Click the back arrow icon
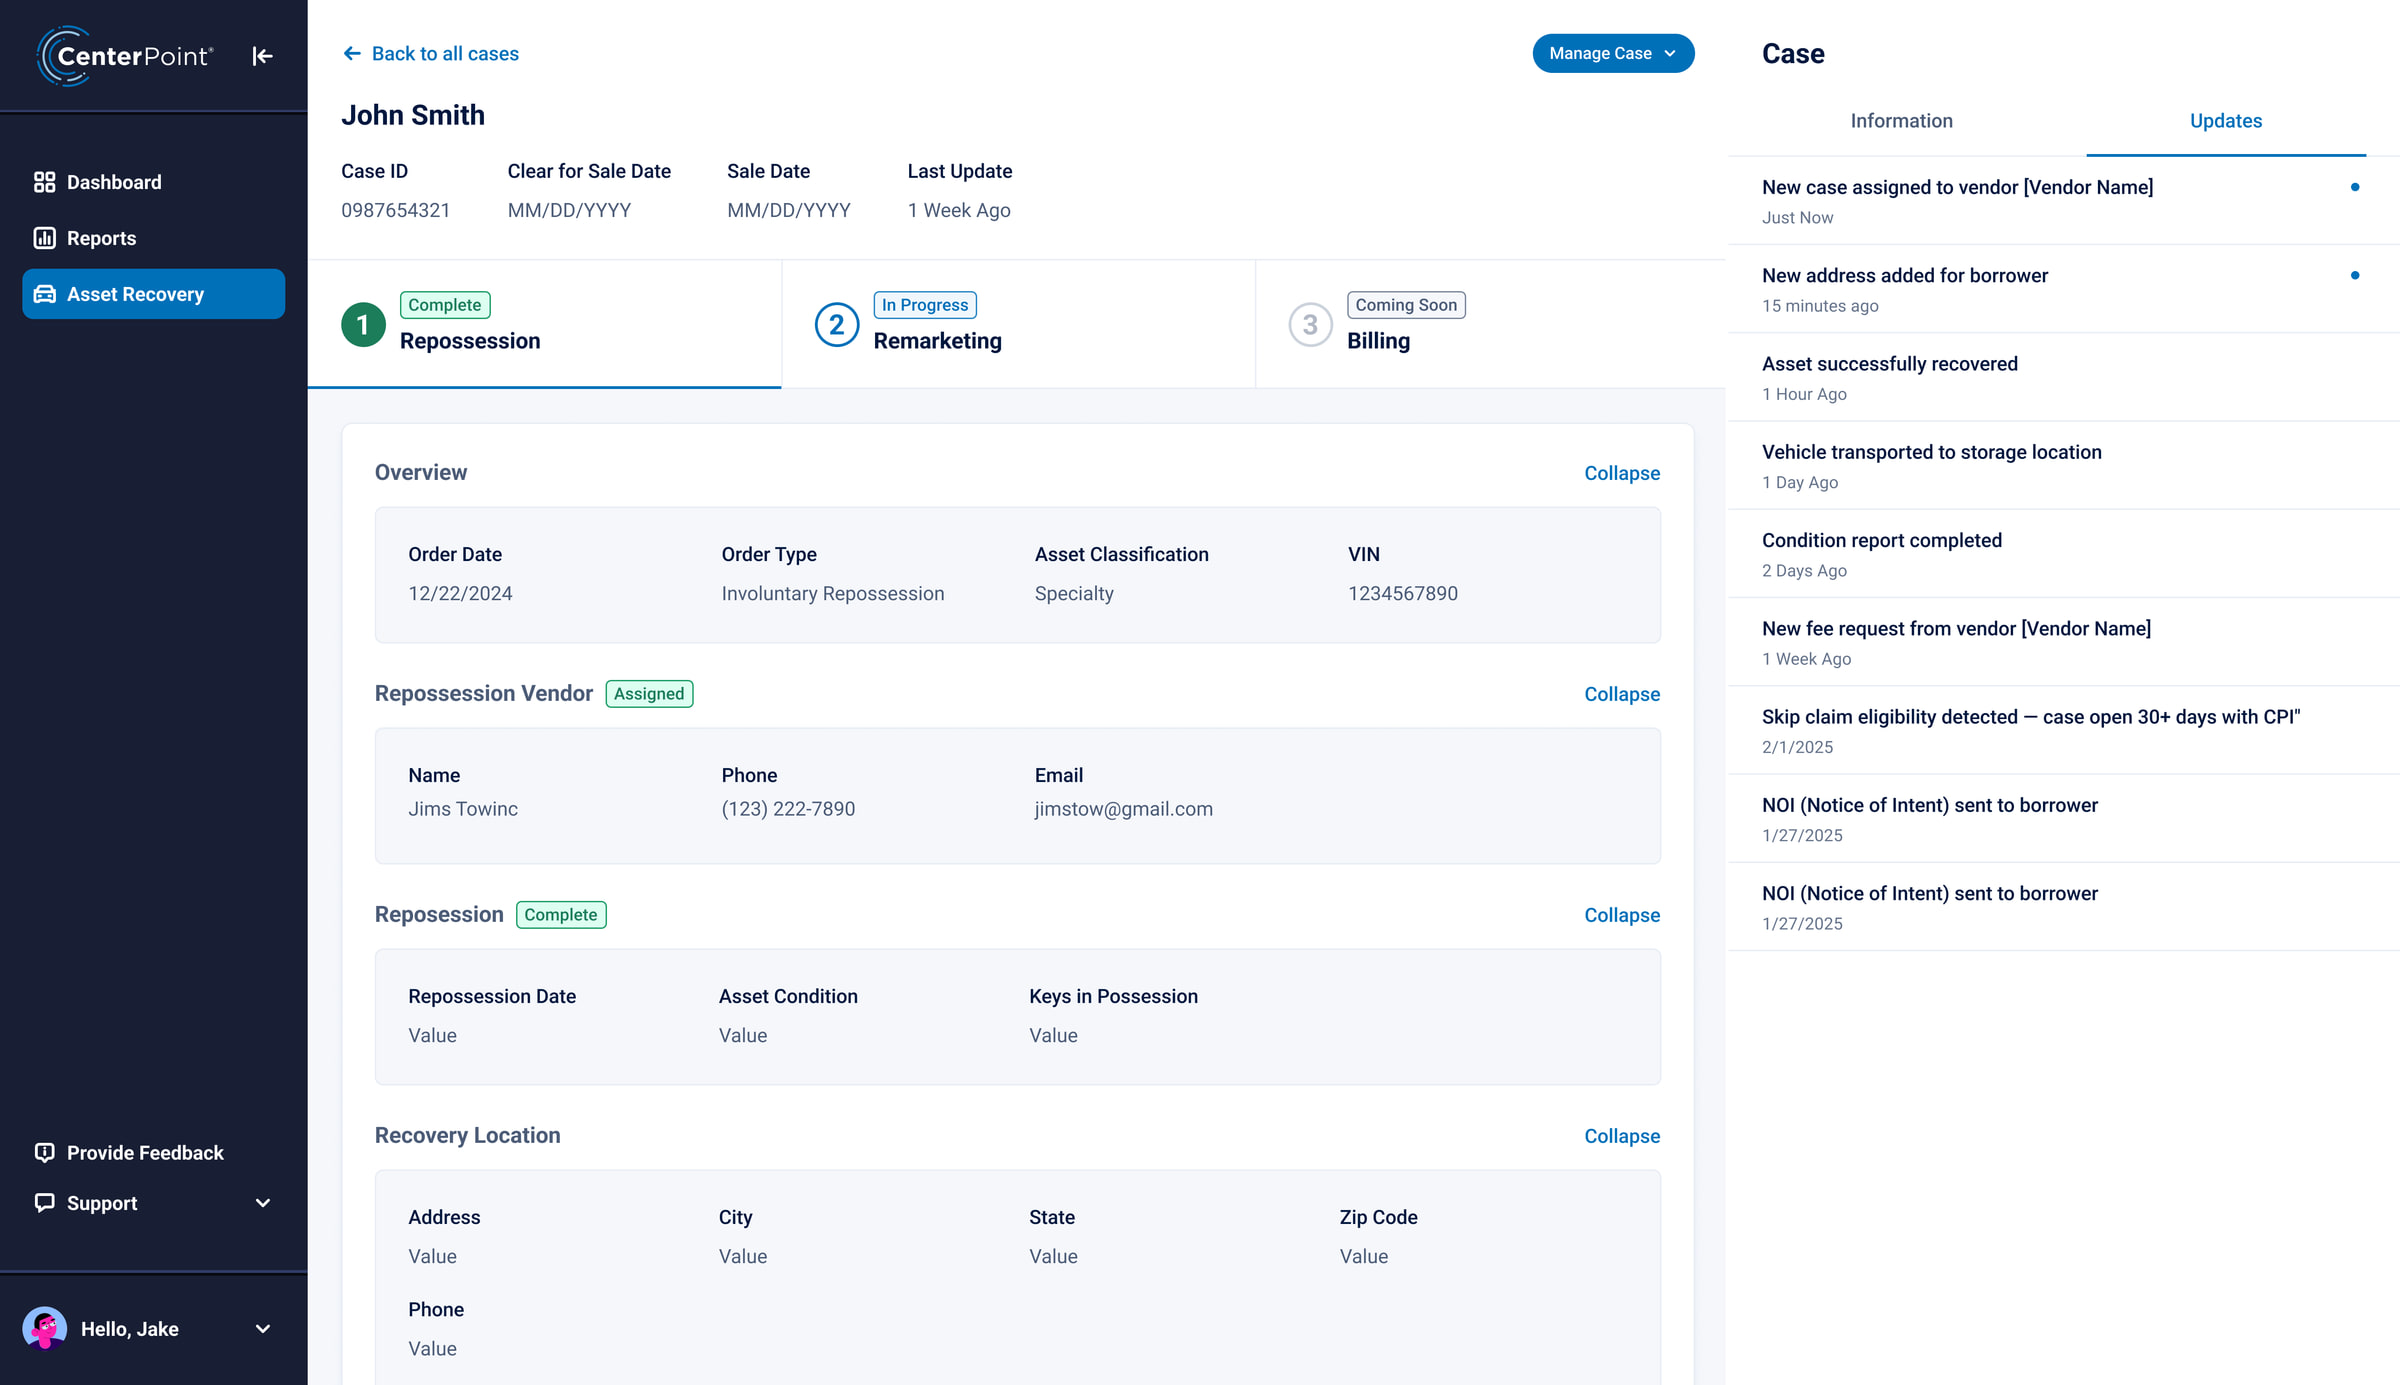The image size is (2400, 1385). point(352,53)
